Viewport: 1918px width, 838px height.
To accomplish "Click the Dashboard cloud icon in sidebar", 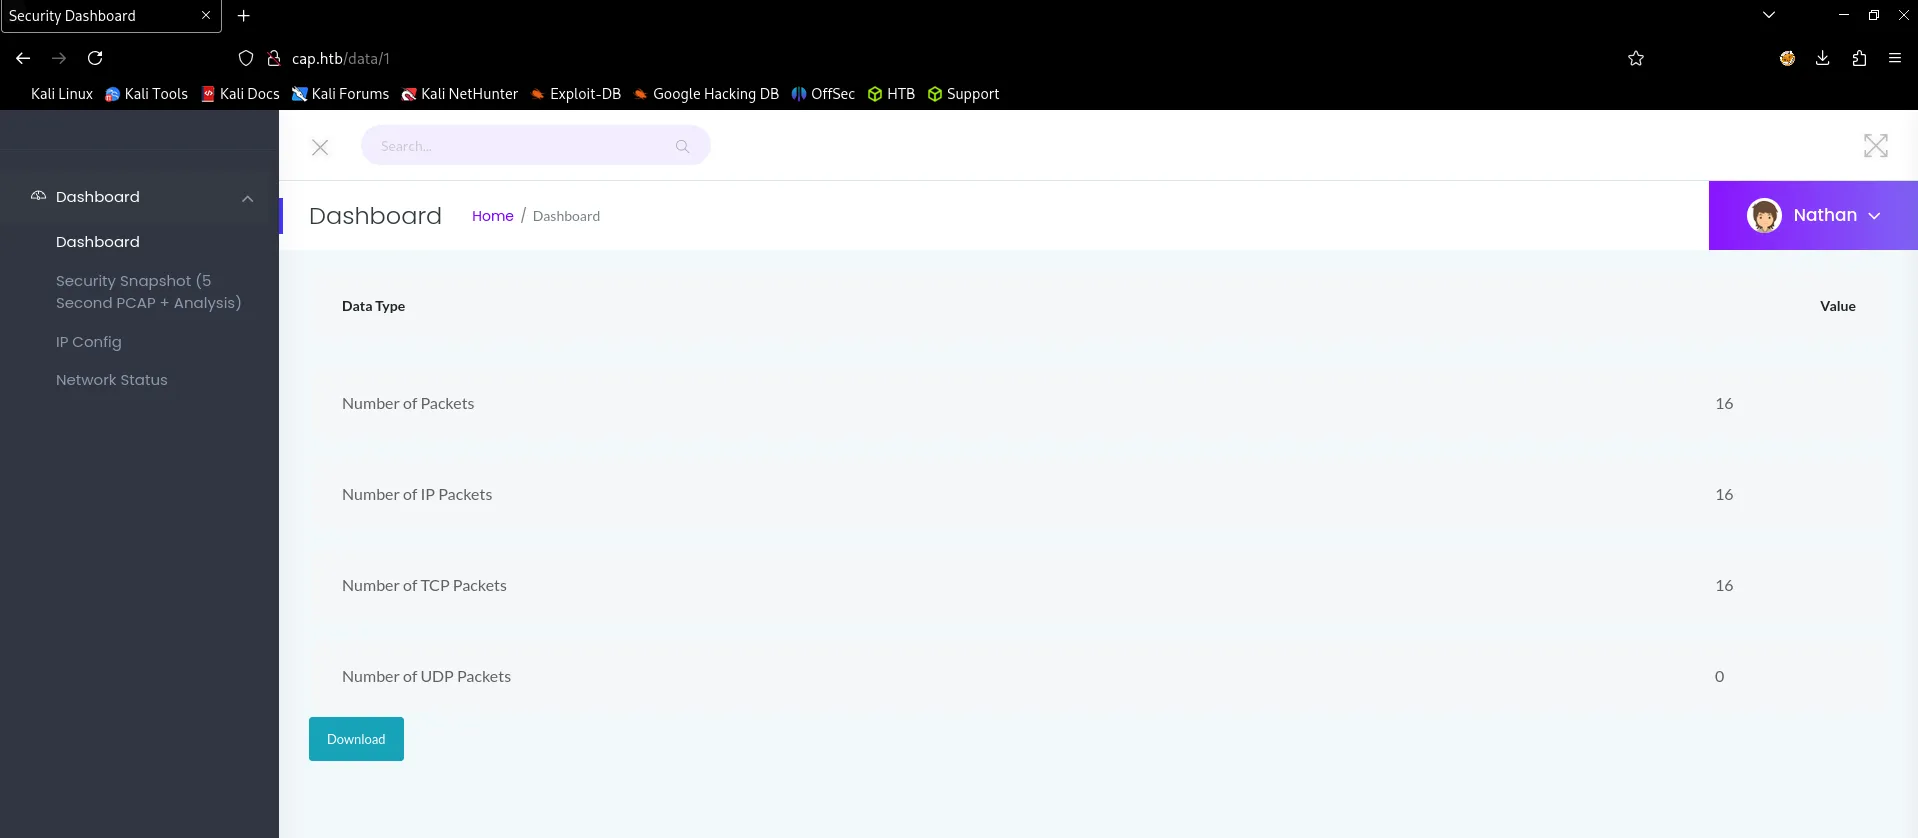I will pyautogui.click(x=38, y=196).
